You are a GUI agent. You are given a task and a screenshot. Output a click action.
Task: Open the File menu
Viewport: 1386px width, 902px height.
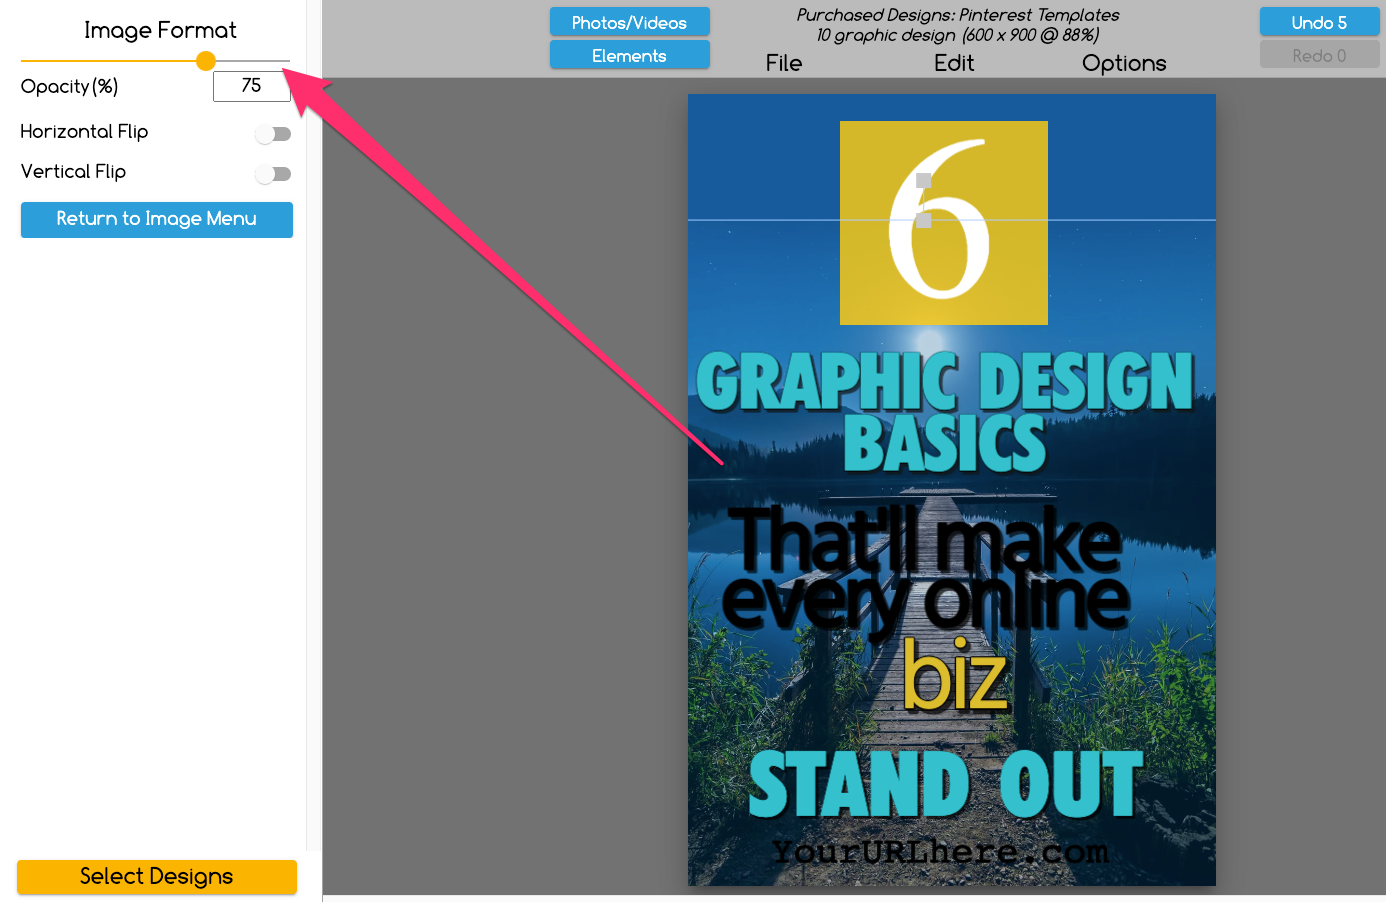pyautogui.click(x=783, y=63)
